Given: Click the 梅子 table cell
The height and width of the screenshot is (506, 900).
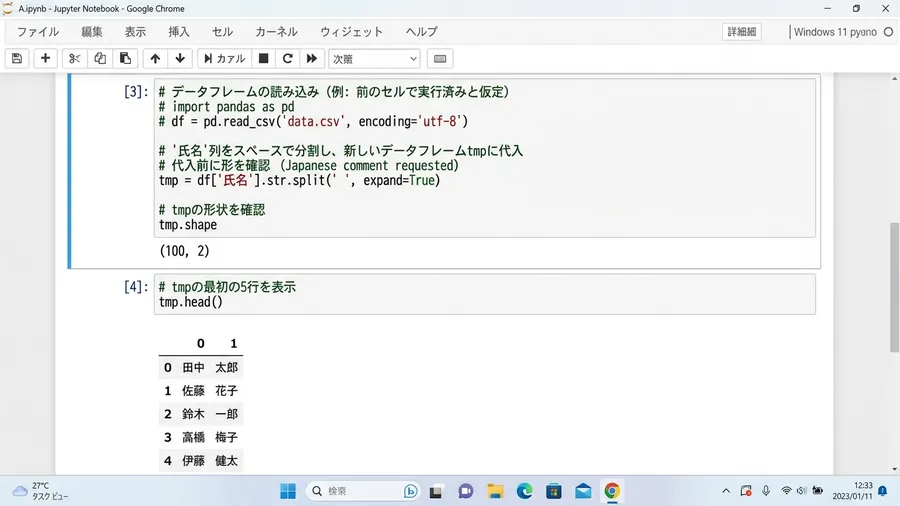Looking at the screenshot, I should pyautogui.click(x=226, y=437).
